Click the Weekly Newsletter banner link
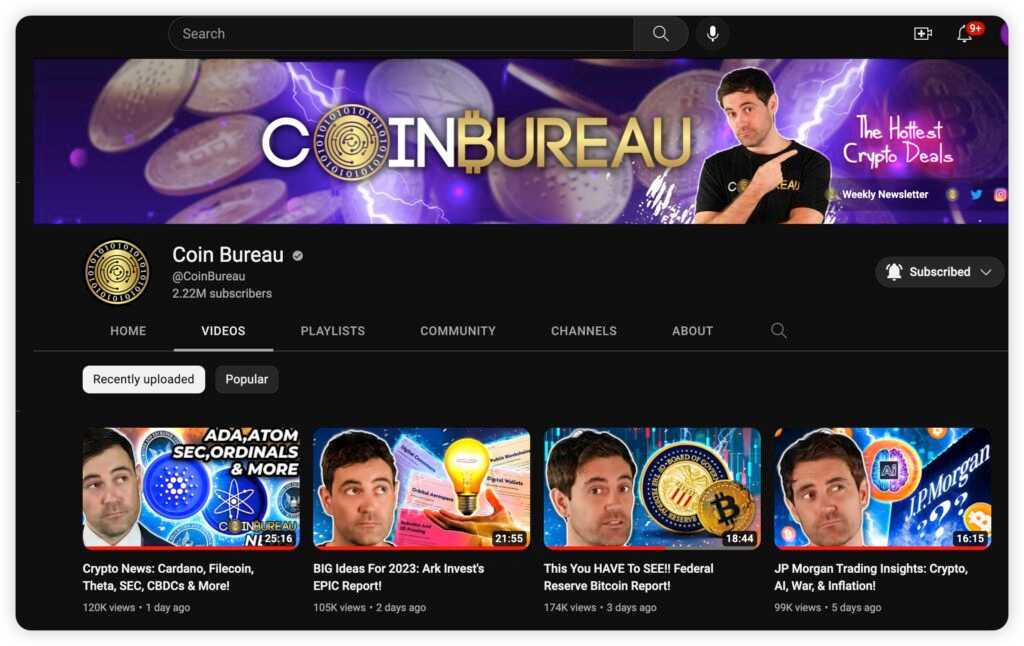This screenshot has height=646, width=1024. coord(884,195)
